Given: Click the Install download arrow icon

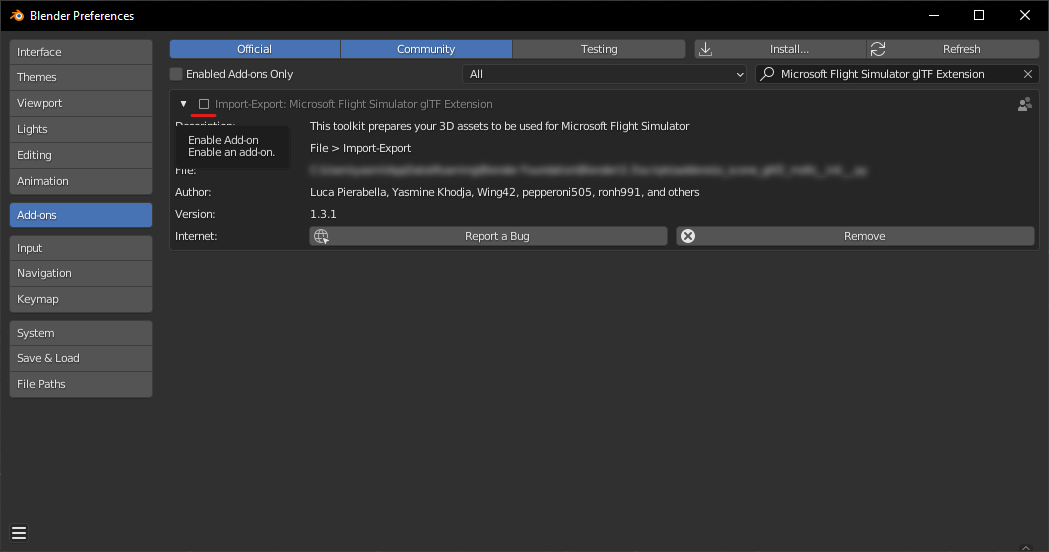Looking at the screenshot, I should coord(706,49).
